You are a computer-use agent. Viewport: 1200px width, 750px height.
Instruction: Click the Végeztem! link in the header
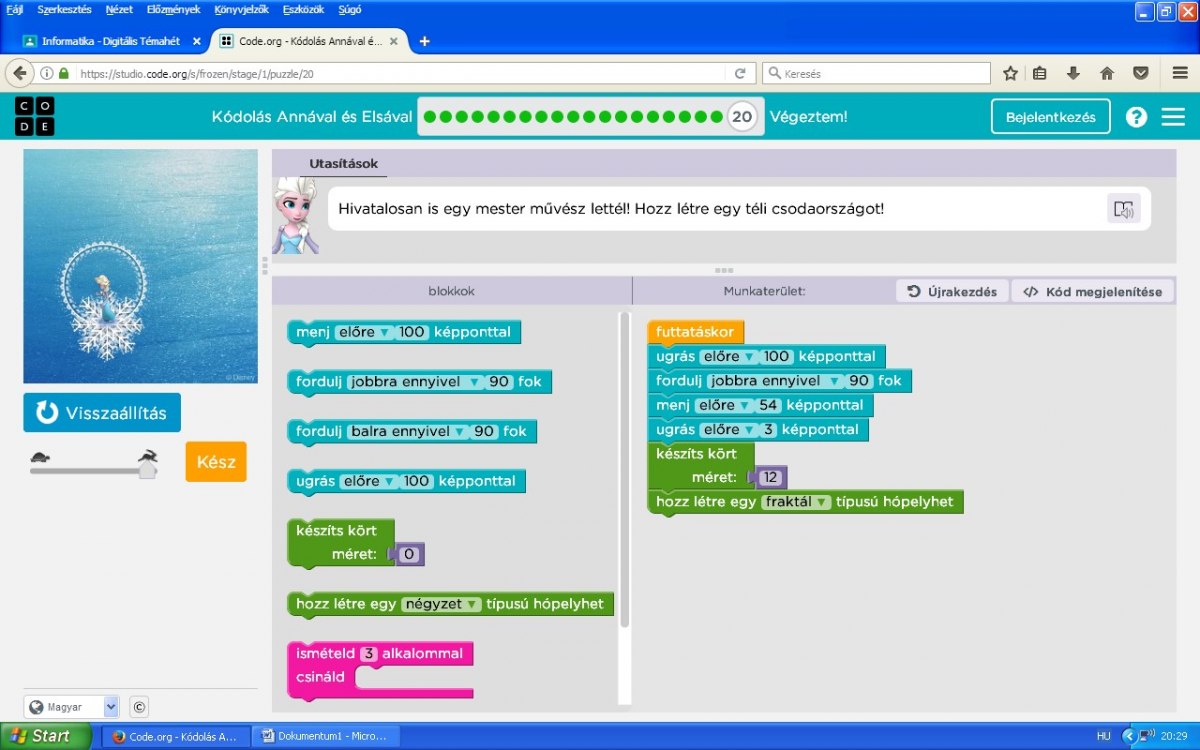coord(808,117)
